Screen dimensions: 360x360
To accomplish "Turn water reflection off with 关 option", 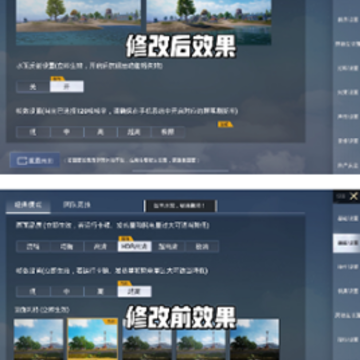I will click(33, 87).
